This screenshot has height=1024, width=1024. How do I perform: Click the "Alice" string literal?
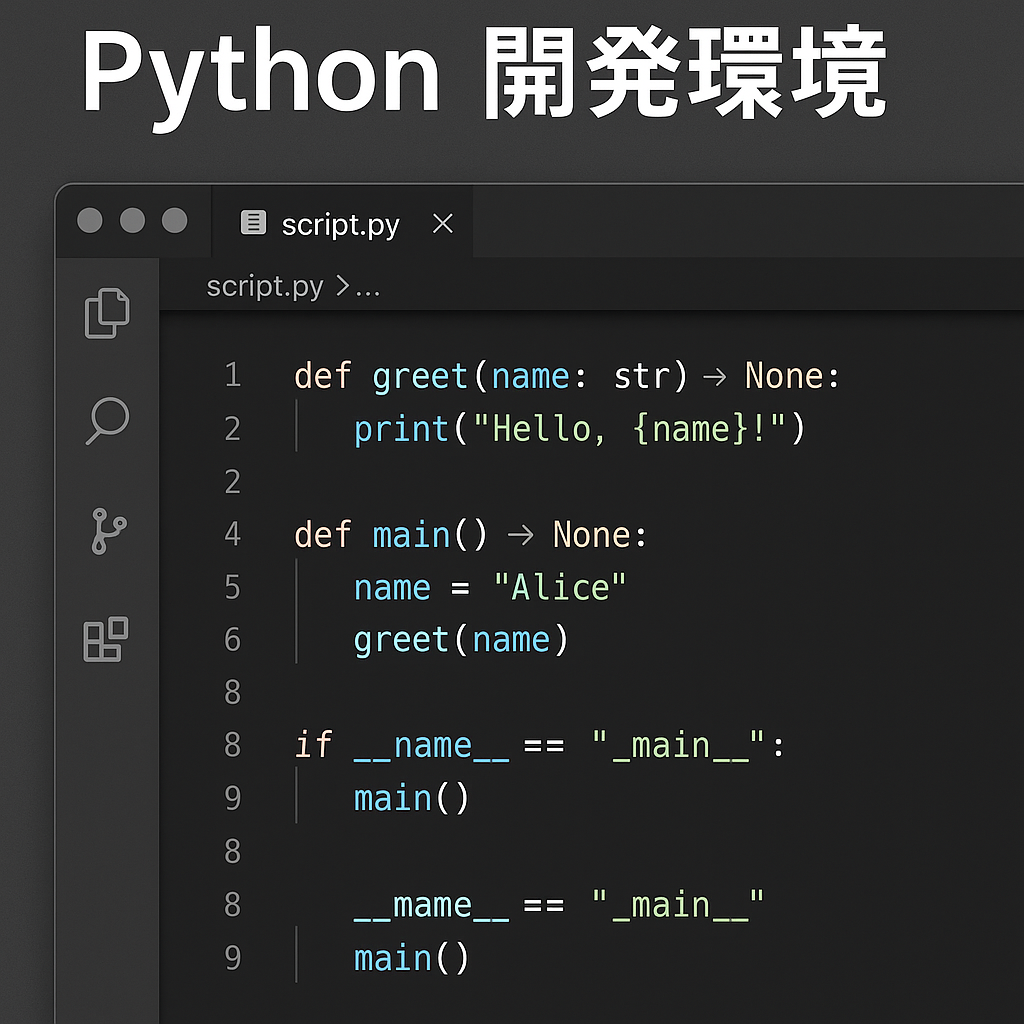point(560,586)
